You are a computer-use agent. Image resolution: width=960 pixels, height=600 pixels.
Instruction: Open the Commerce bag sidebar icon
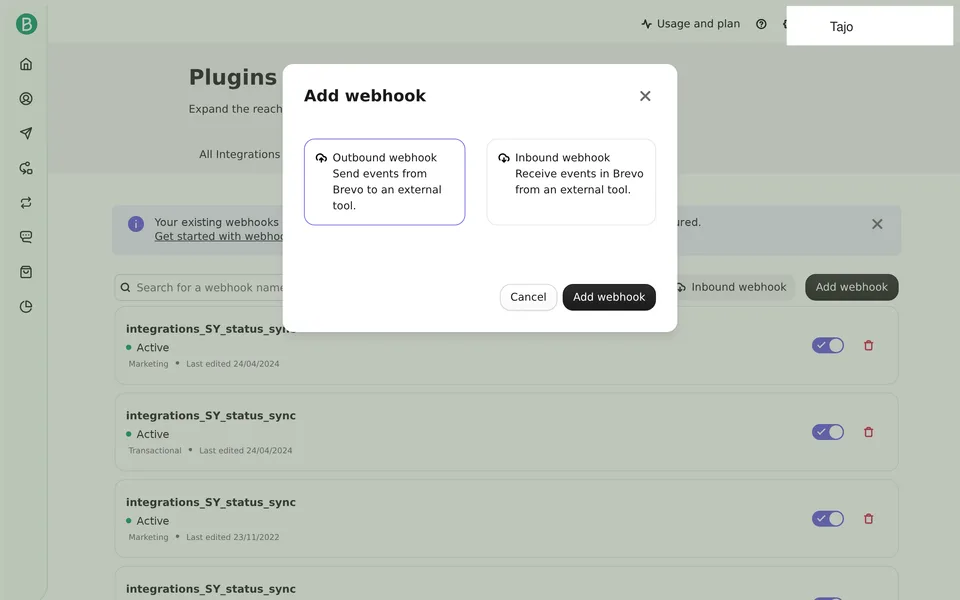[x=26, y=272]
